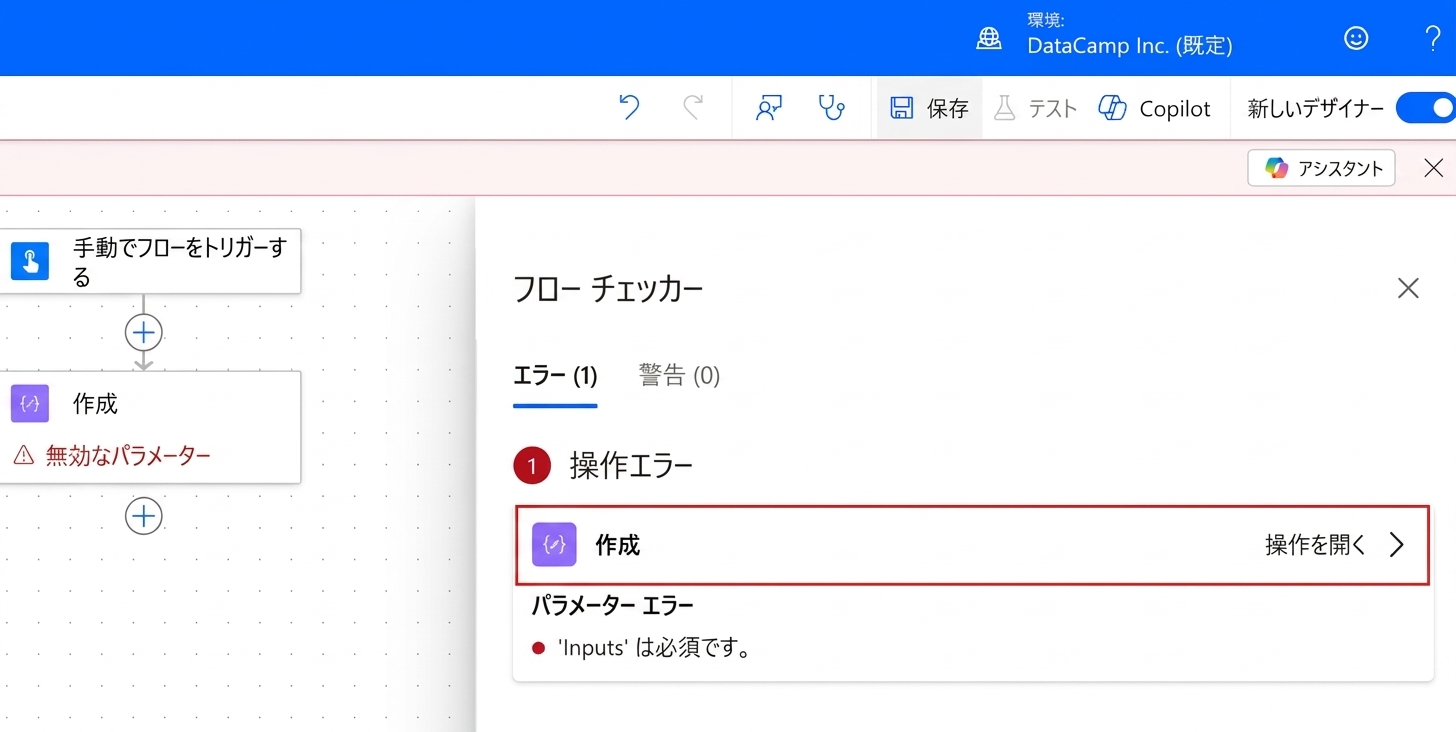Screen dimensions: 1456x732
Task: Switch to the エラー (1) tab
Action: 555,376
